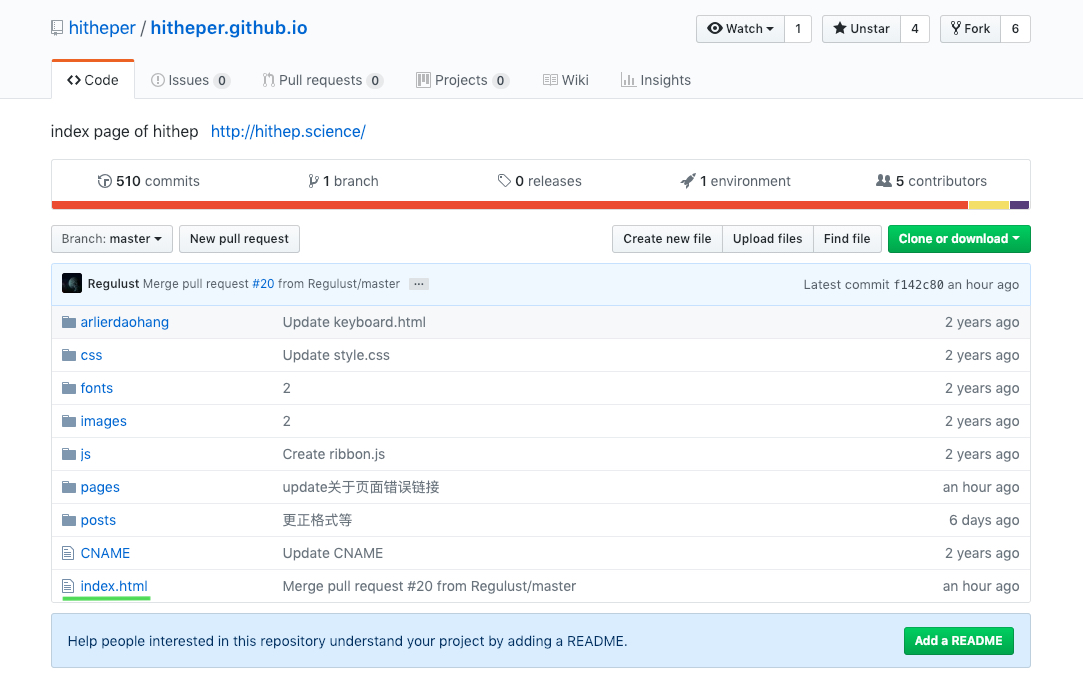Open the Issues tab
The height and width of the screenshot is (692, 1083).
[x=190, y=80]
